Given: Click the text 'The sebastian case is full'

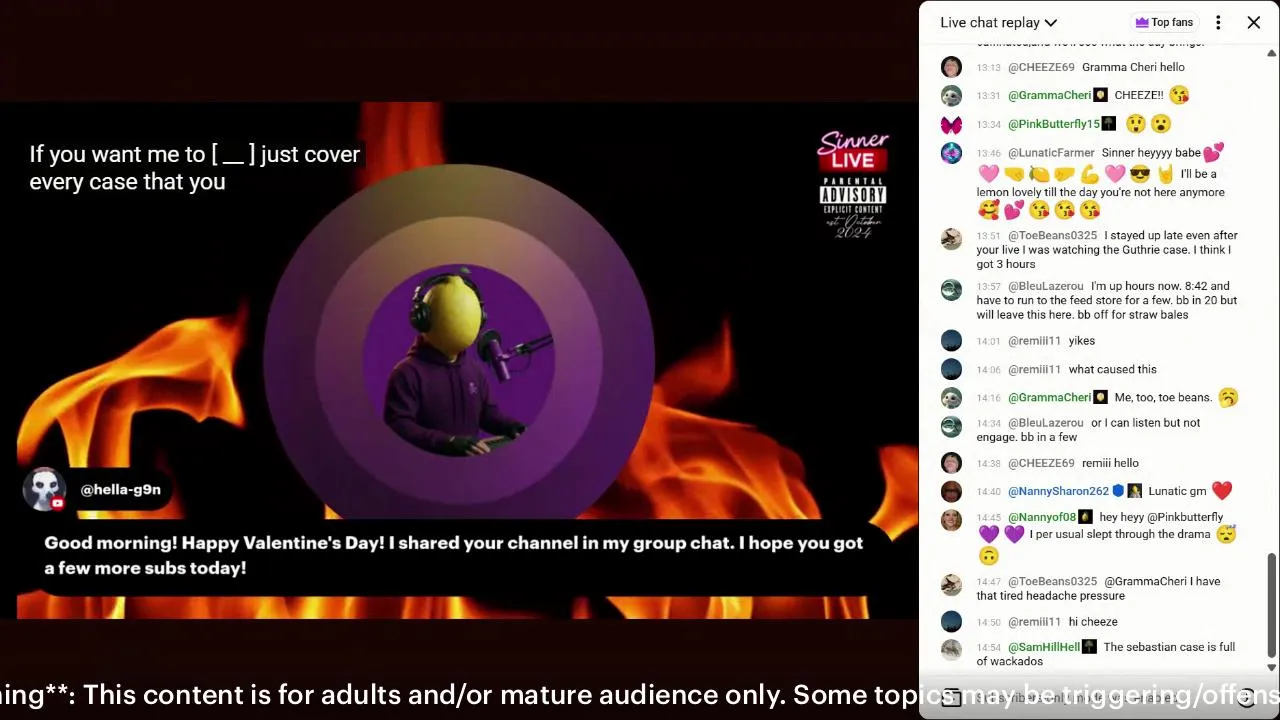Looking at the screenshot, I should tap(1169, 647).
